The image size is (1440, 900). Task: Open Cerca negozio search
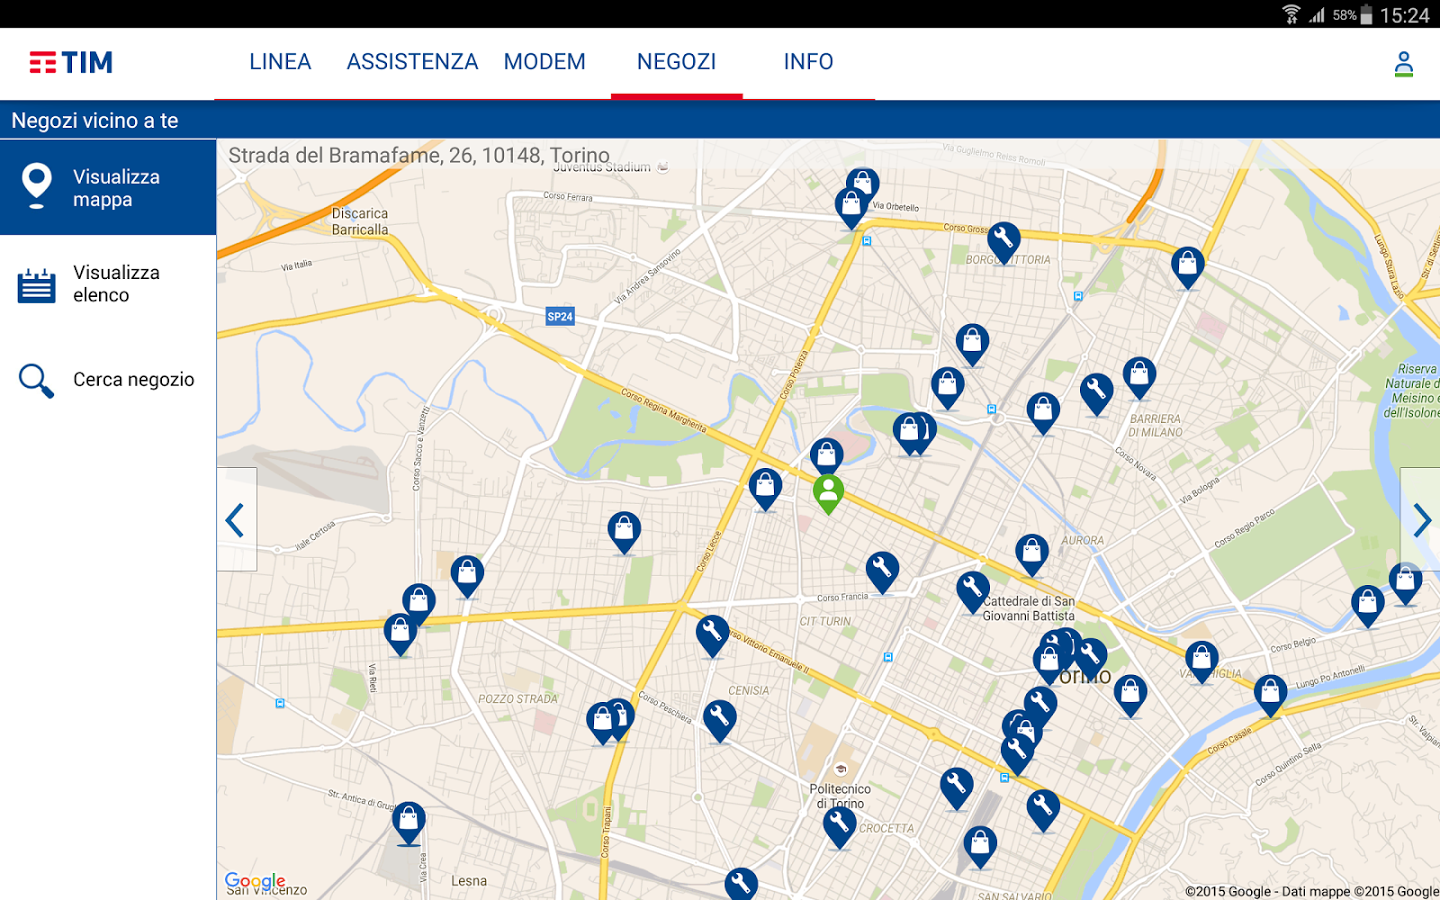point(108,380)
